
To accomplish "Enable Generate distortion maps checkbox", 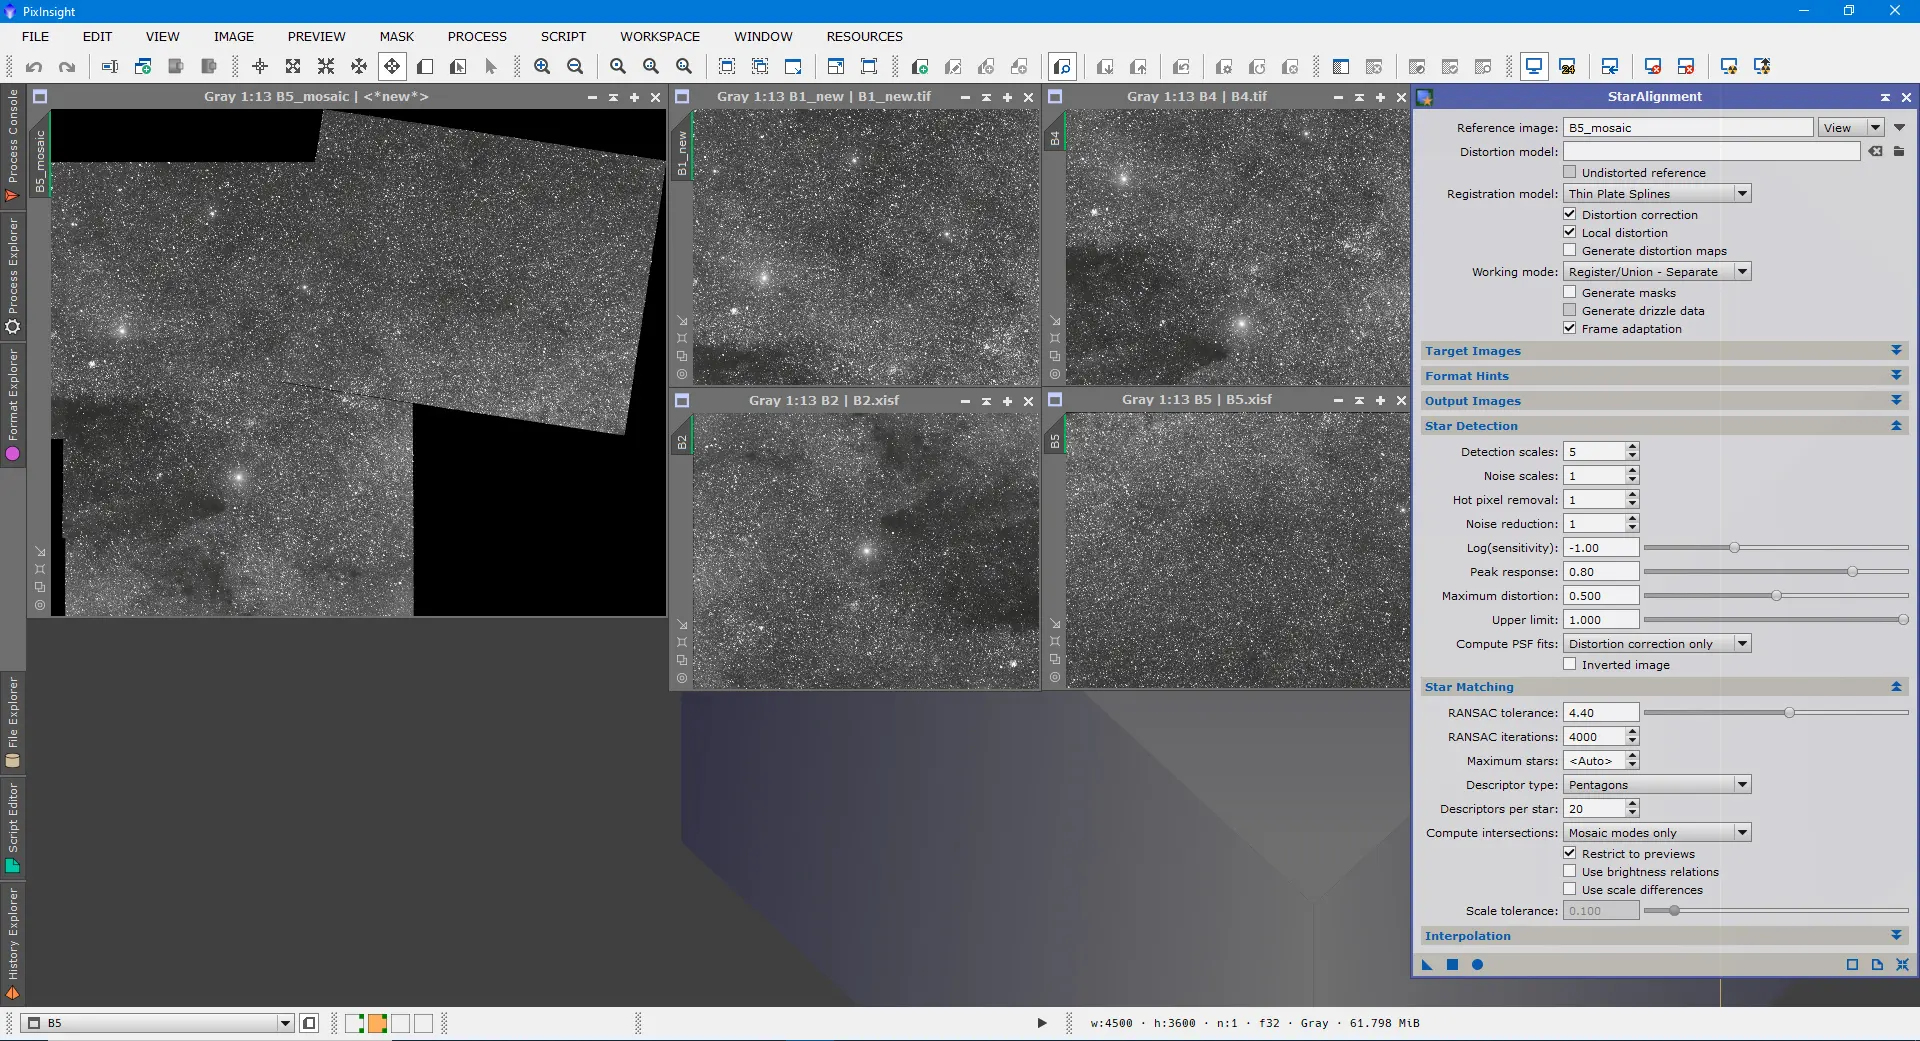I will [x=1570, y=250].
